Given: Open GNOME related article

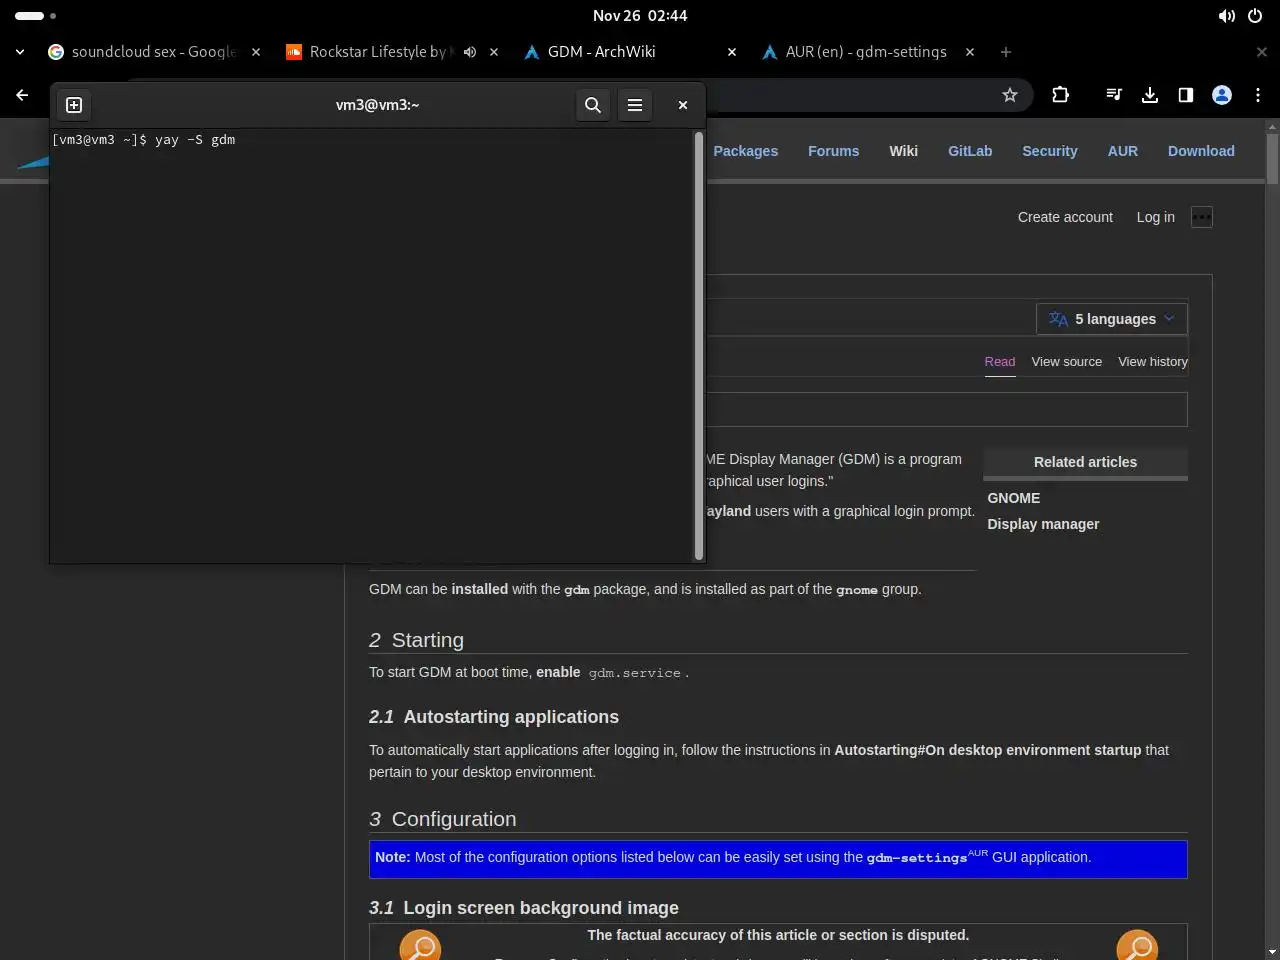Looking at the screenshot, I should pyautogui.click(x=1014, y=498).
